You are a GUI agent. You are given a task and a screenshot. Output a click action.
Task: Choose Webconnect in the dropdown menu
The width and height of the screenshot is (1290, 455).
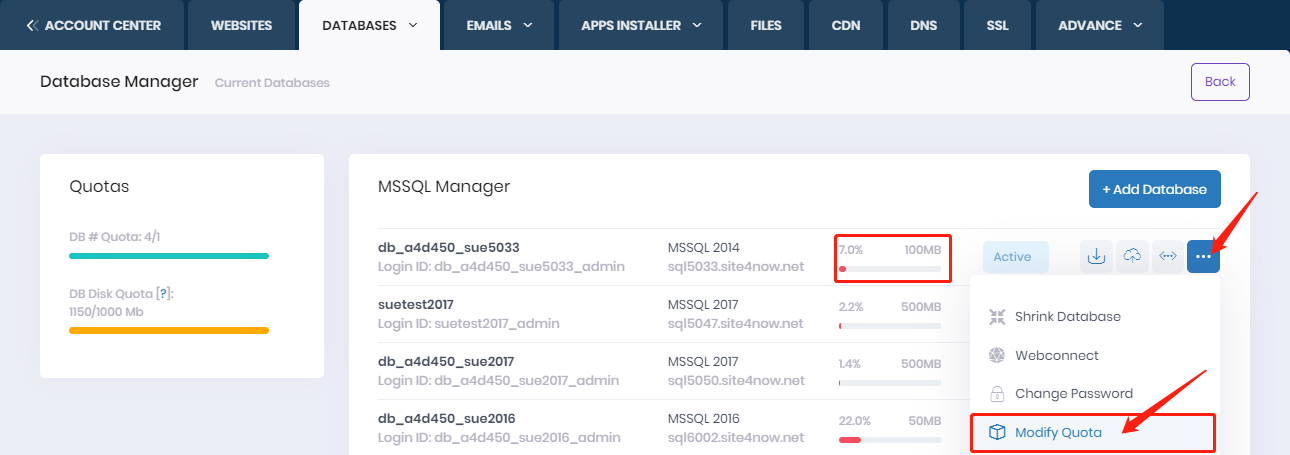pyautogui.click(x=1056, y=355)
